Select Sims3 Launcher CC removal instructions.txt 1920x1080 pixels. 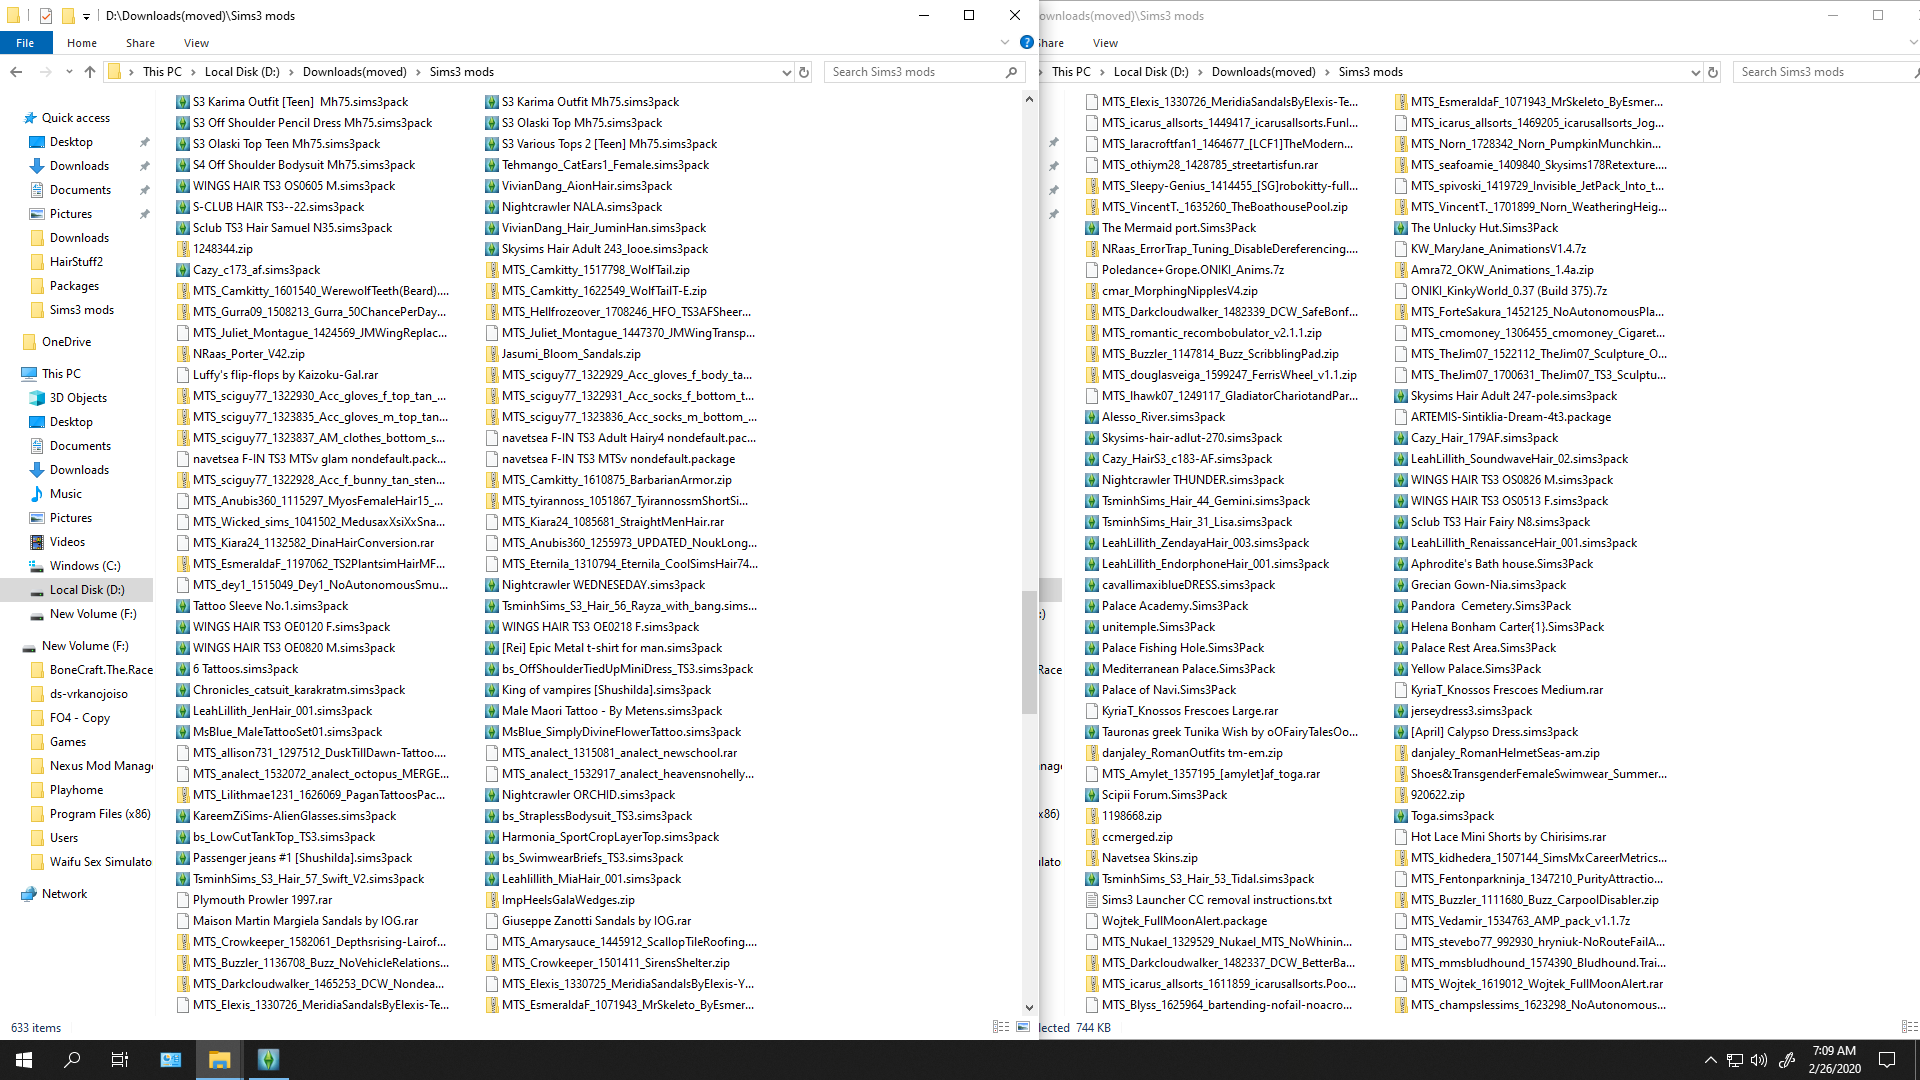pyautogui.click(x=1216, y=900)
